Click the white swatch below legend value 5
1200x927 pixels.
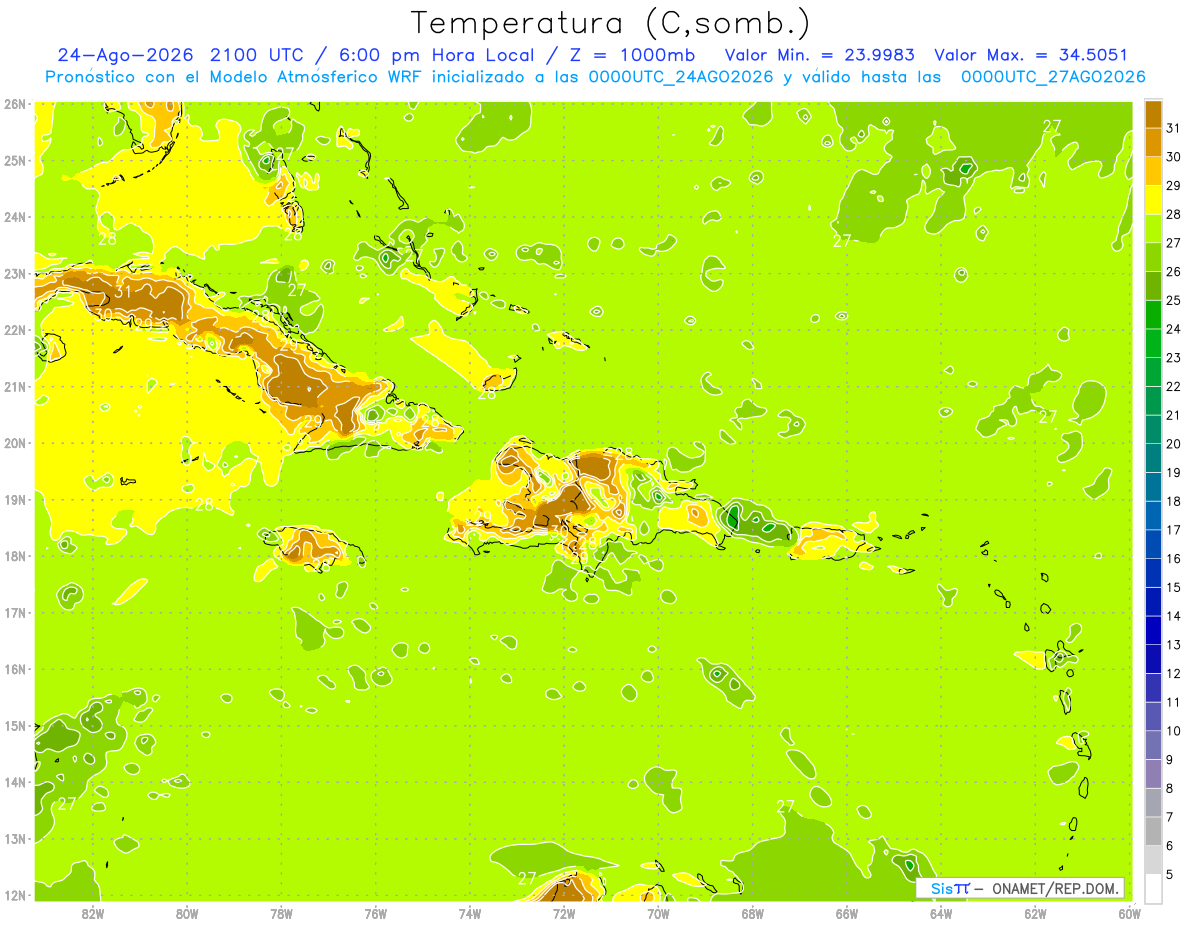point(1154,888)
